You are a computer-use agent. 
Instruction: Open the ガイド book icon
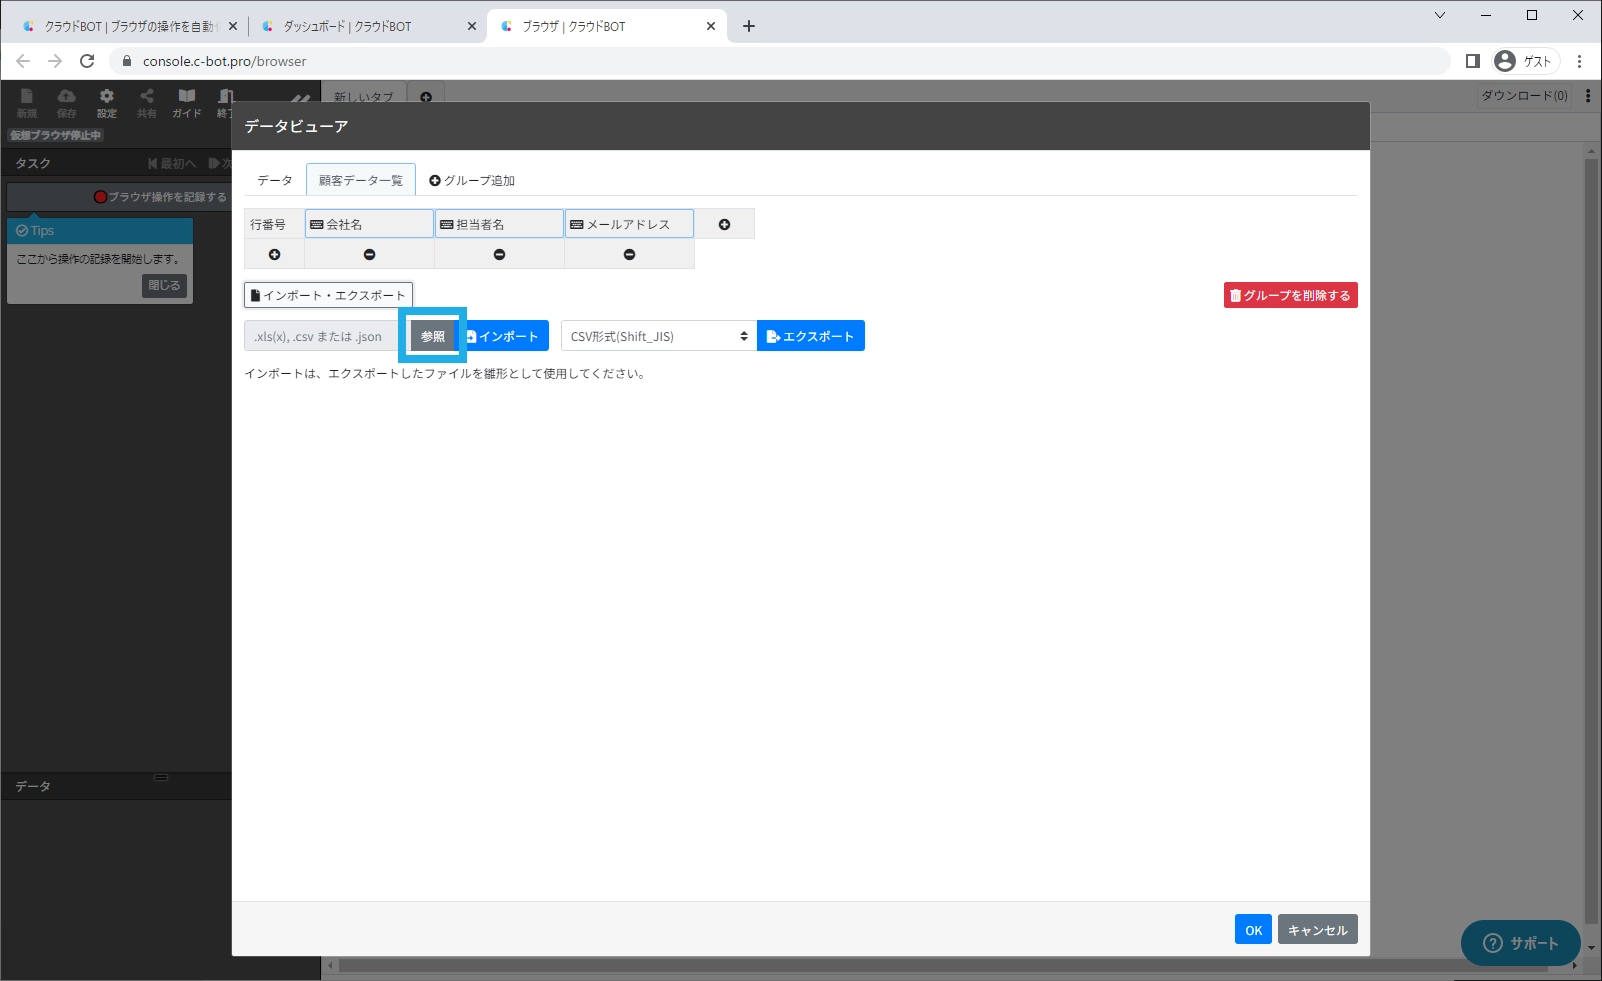(186, 101)
